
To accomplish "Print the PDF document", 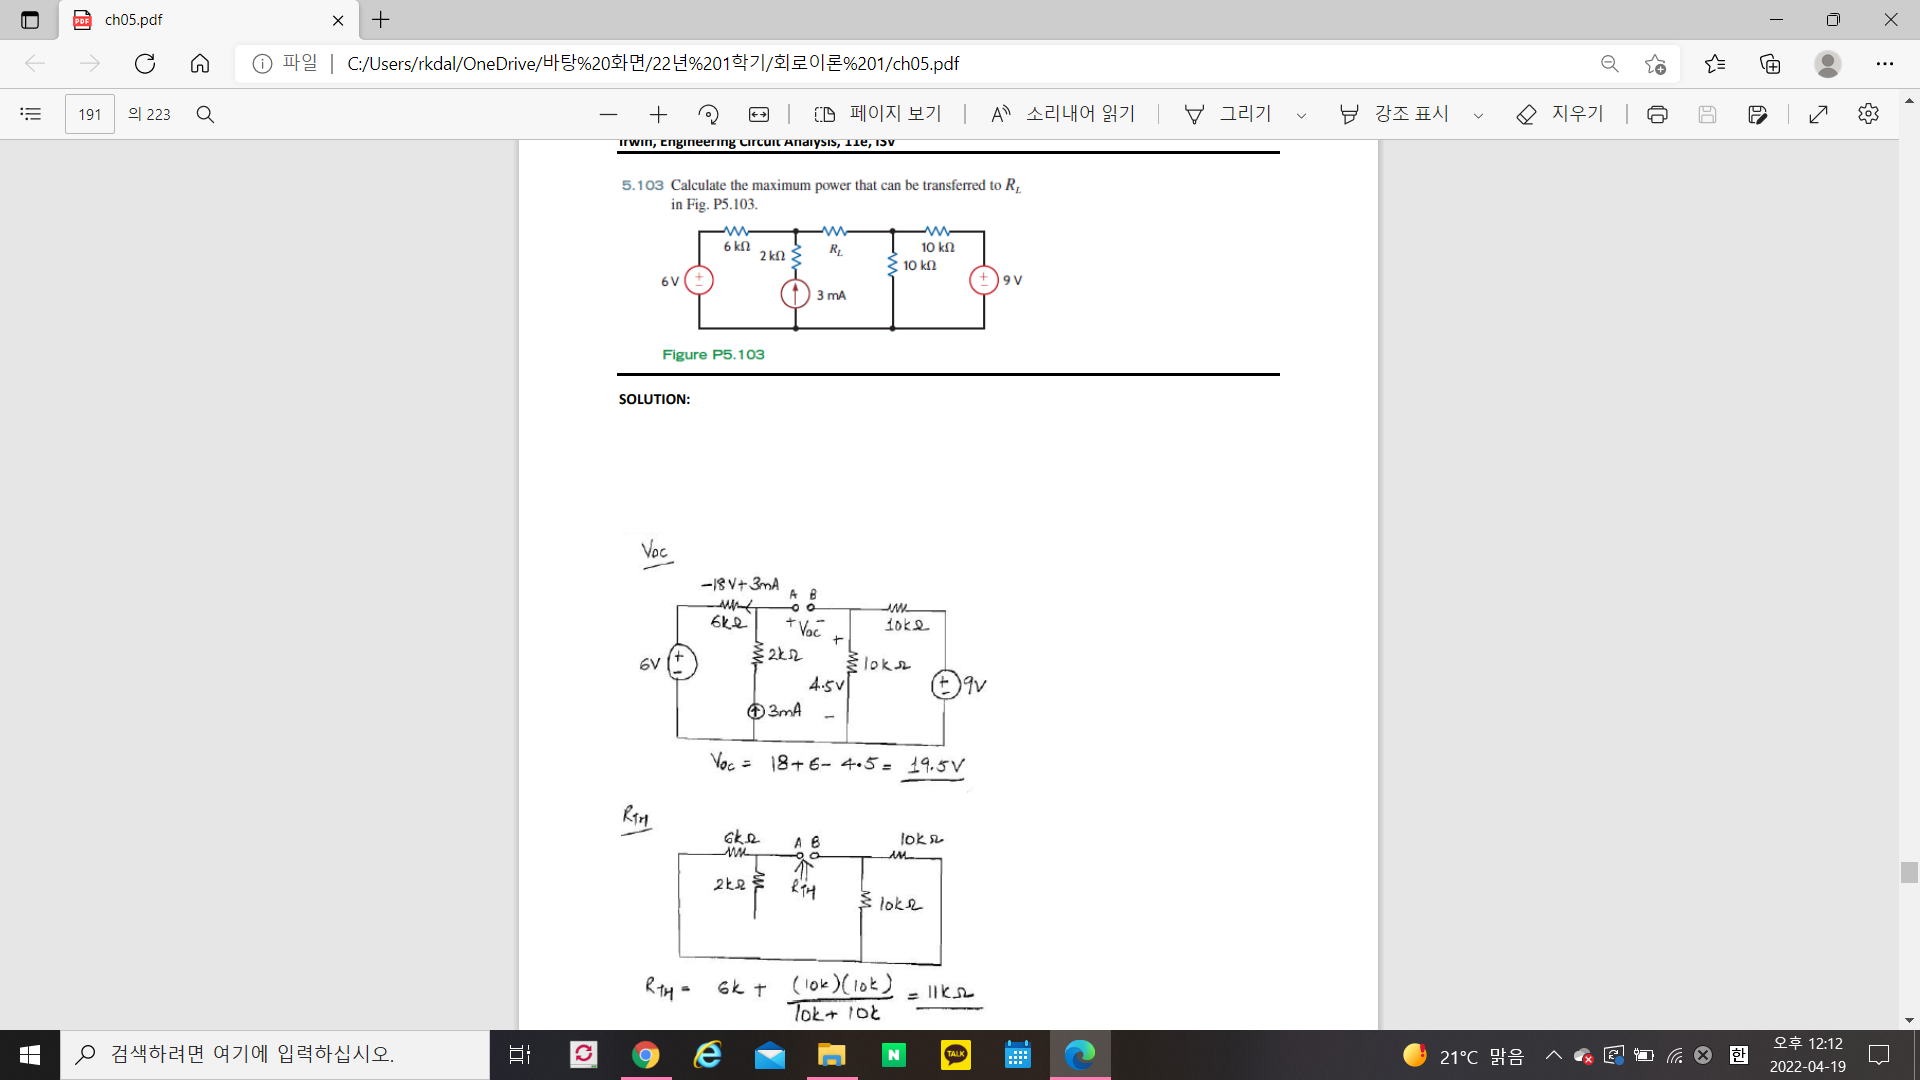I will coord(1657,114).
